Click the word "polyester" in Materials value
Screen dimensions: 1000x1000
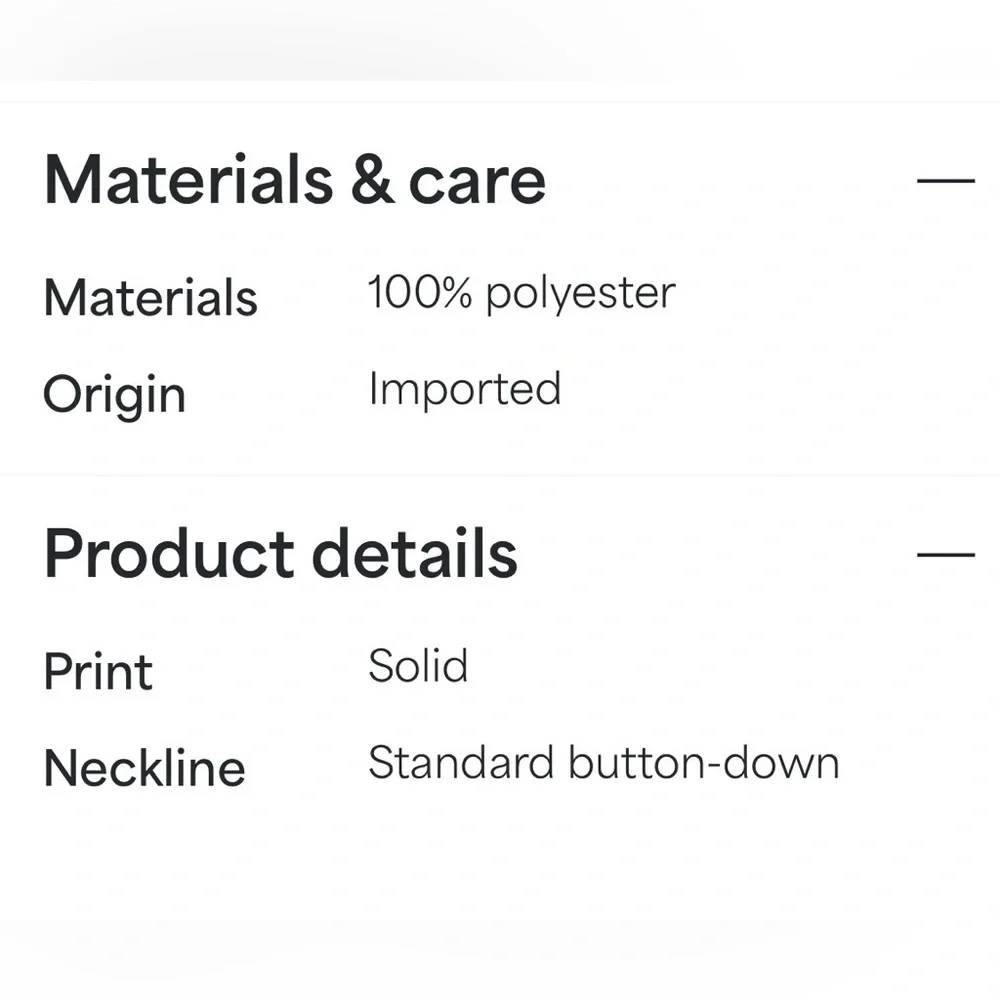pos(581,296)
